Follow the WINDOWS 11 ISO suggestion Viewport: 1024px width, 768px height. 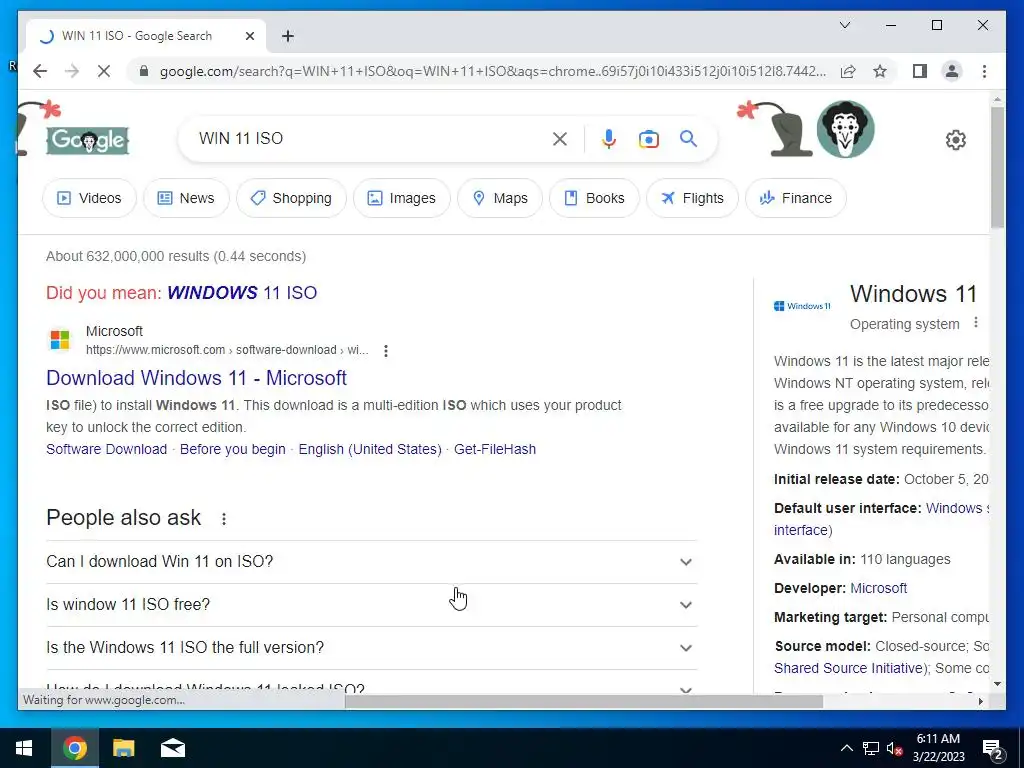242,293
